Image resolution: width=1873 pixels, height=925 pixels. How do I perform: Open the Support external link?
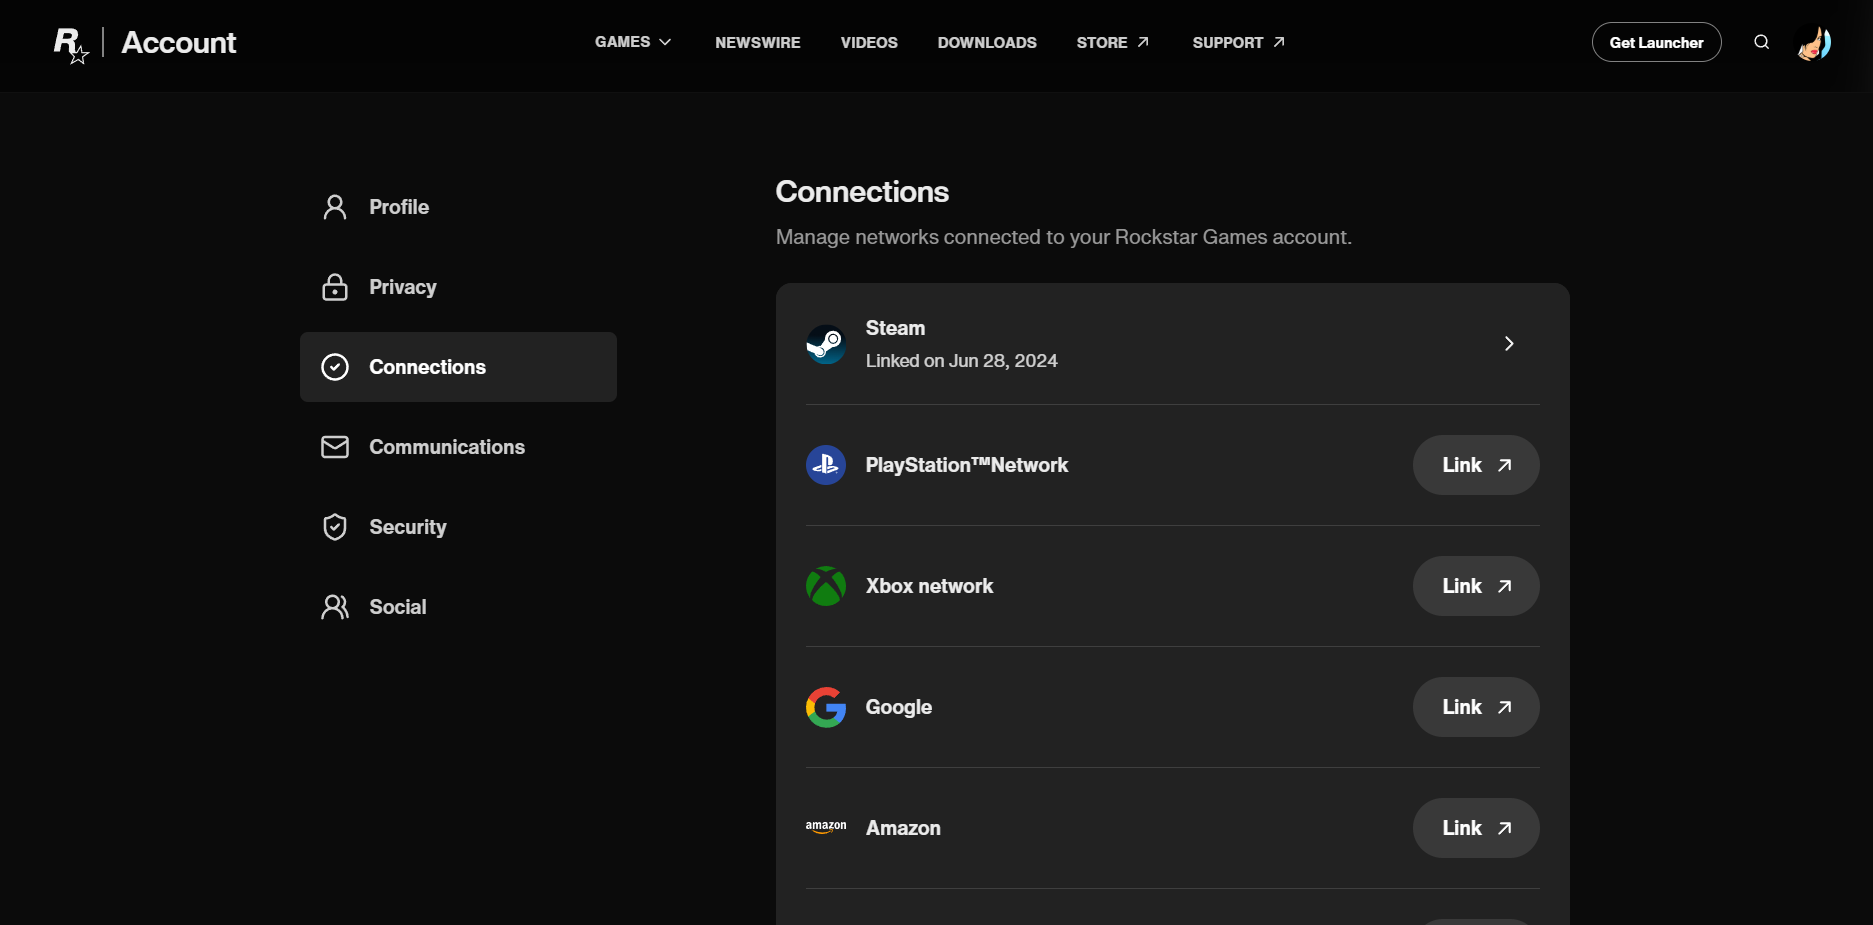click(1239, 42)
